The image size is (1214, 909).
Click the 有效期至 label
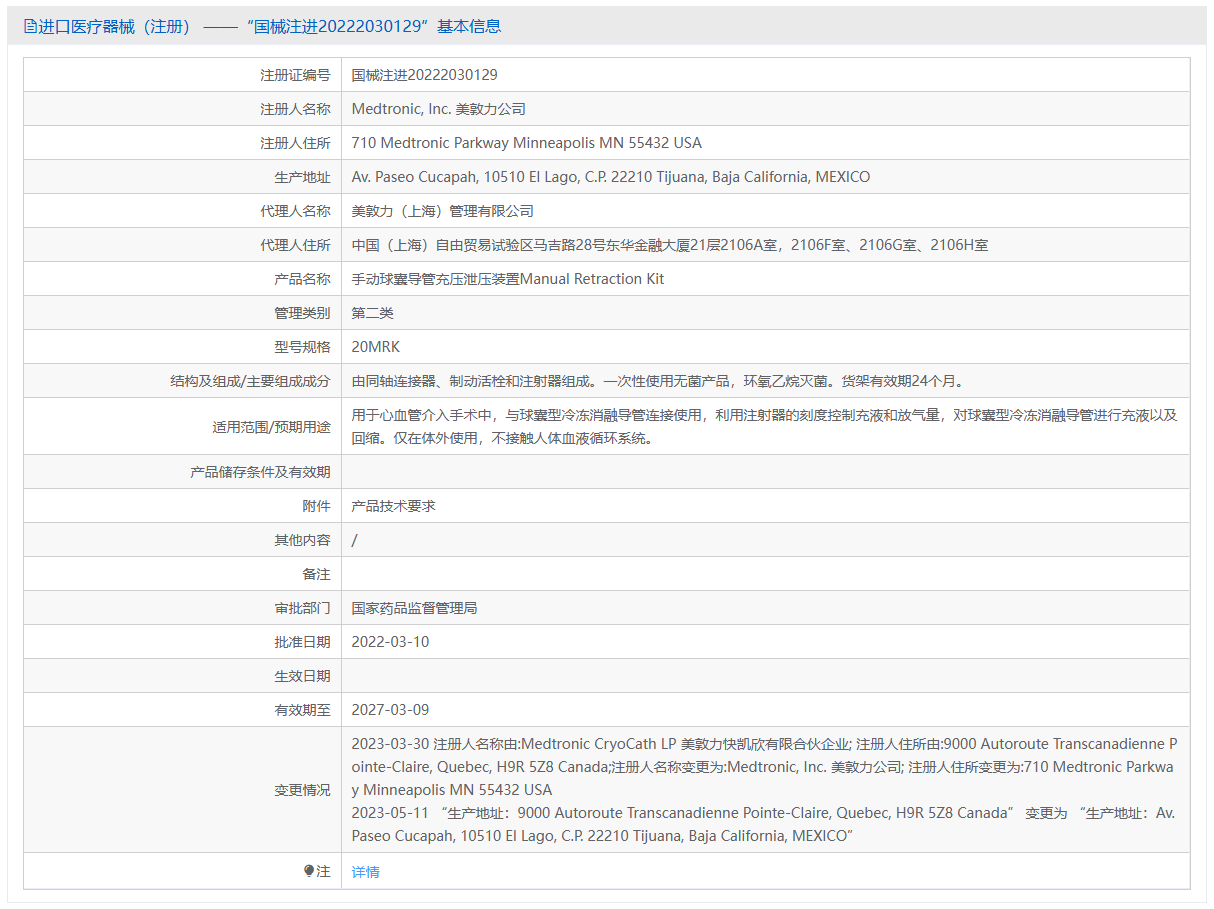click(302, 710)
